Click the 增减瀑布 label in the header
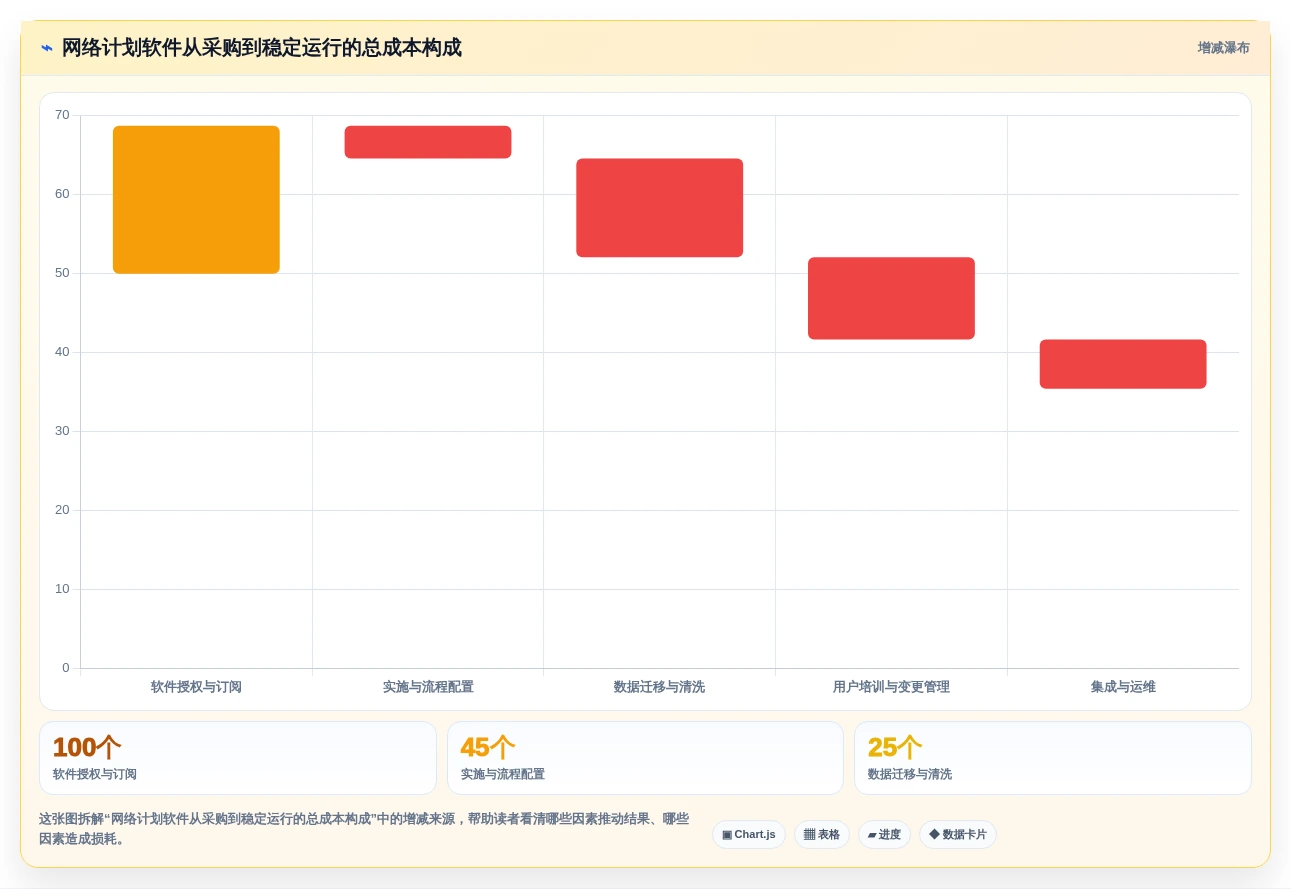The height and width of the screenshot is (889, 1291). click(1223, 48)
